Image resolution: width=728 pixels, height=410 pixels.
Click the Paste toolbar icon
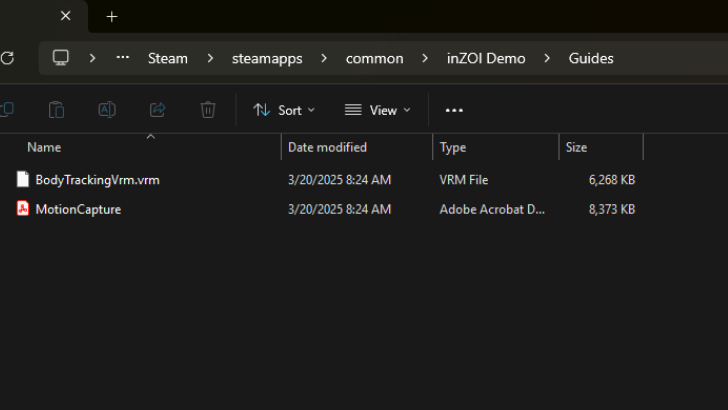[57, 110]
